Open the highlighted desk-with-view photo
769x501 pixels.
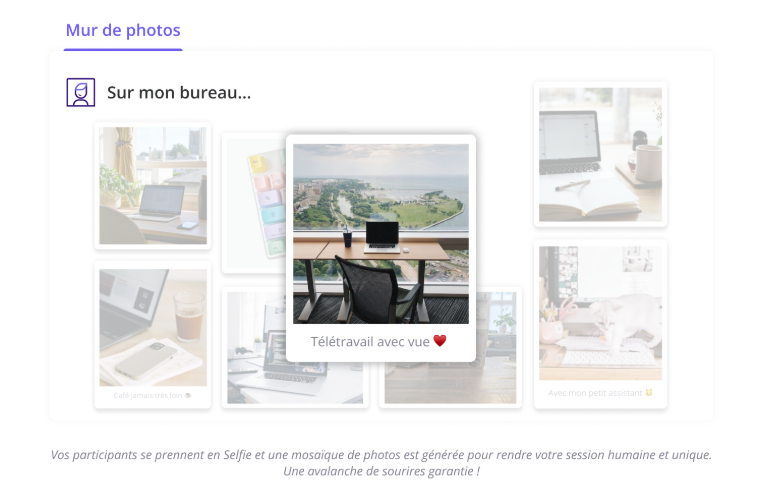pos(381,234)
